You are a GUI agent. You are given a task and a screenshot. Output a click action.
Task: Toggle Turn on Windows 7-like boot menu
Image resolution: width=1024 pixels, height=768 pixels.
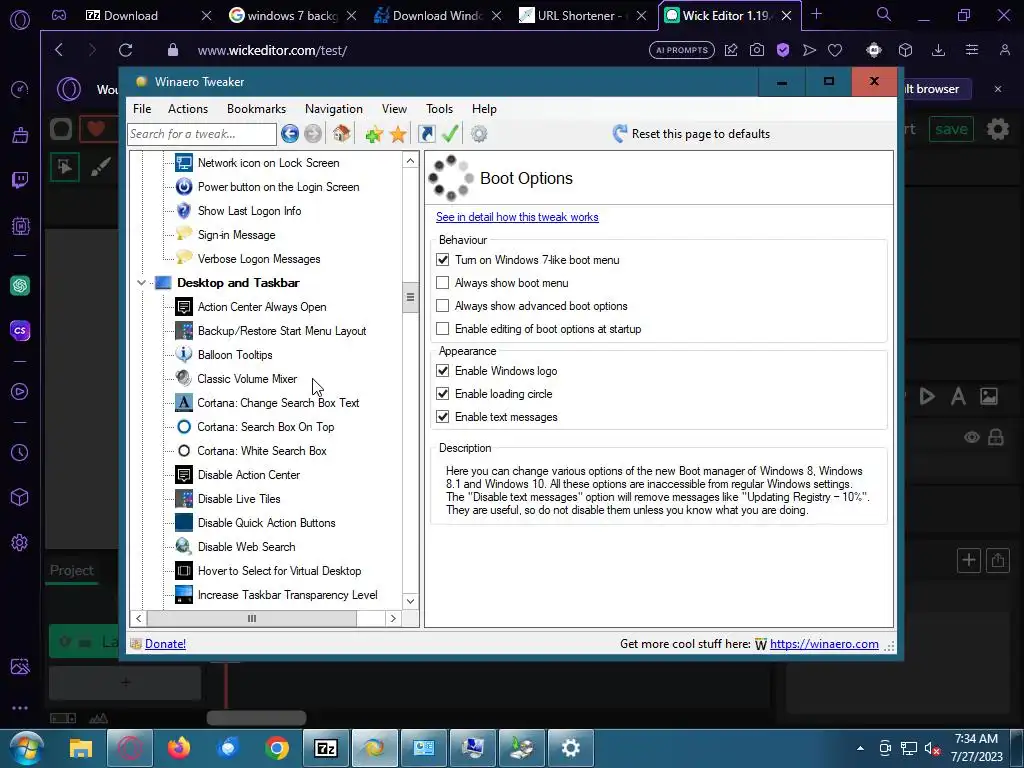pyautogui.click(x=443, y=260)
